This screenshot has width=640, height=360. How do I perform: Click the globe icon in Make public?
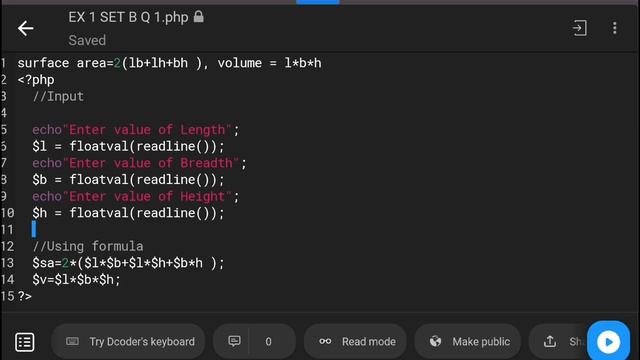(x=435, y=341)
